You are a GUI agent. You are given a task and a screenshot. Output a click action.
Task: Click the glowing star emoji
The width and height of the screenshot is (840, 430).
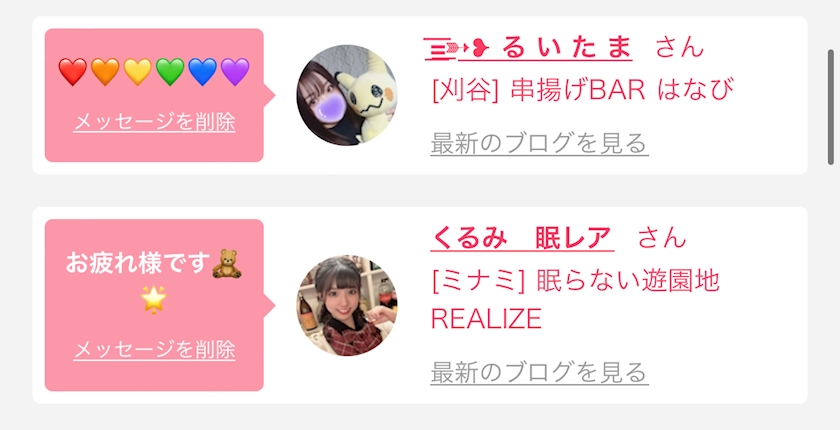click(154, 299)
